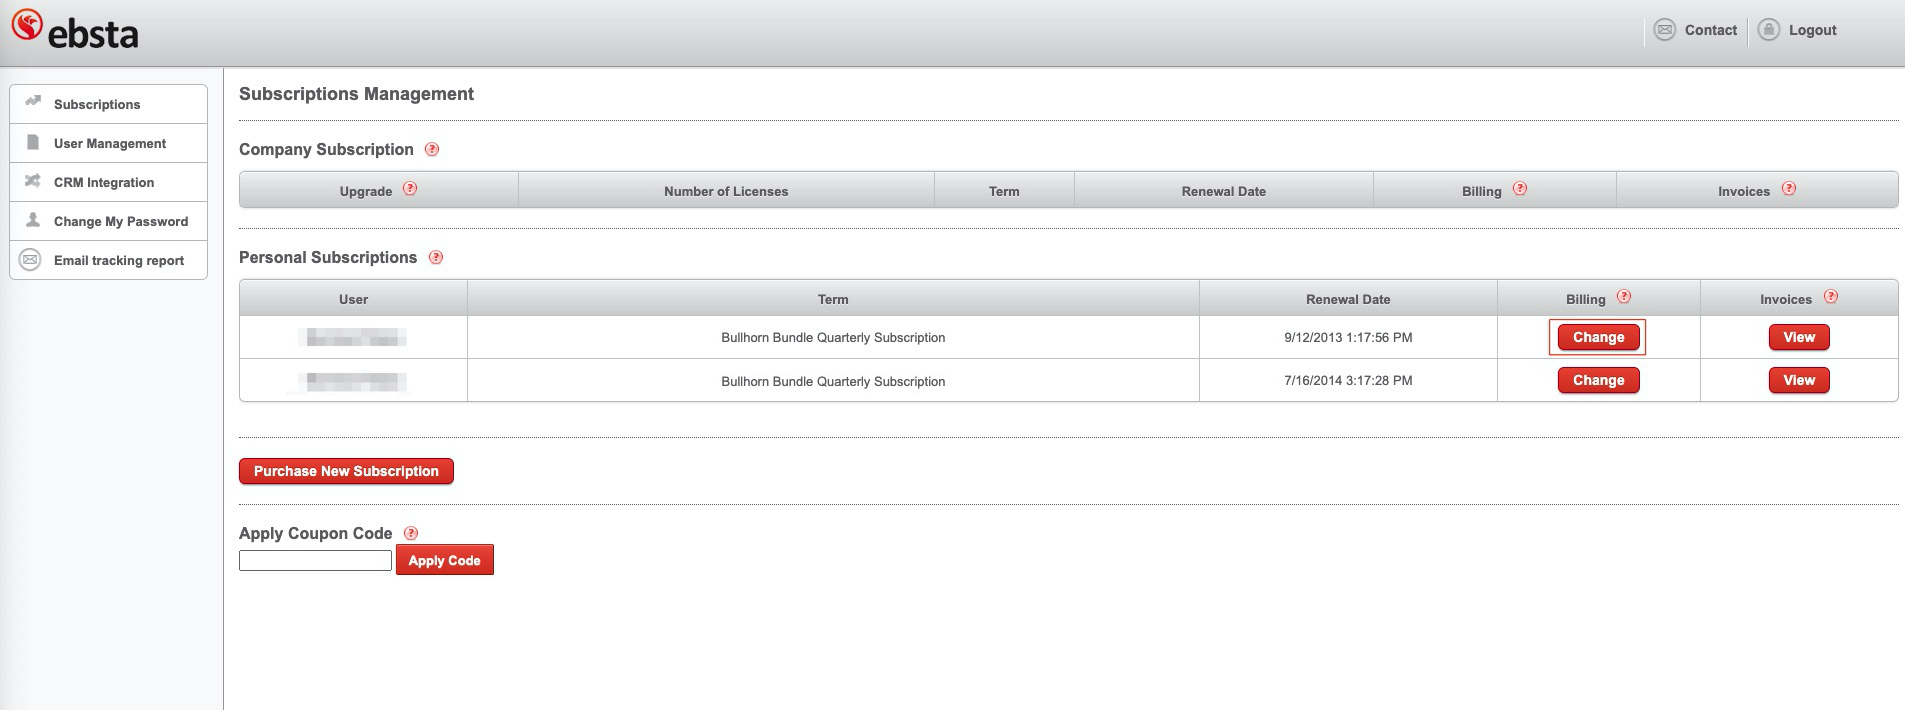1905x710 pixels.
Task: Click help icon beside Apply Coupon Code
Action: pyautogui.click(x=411, y=533)
